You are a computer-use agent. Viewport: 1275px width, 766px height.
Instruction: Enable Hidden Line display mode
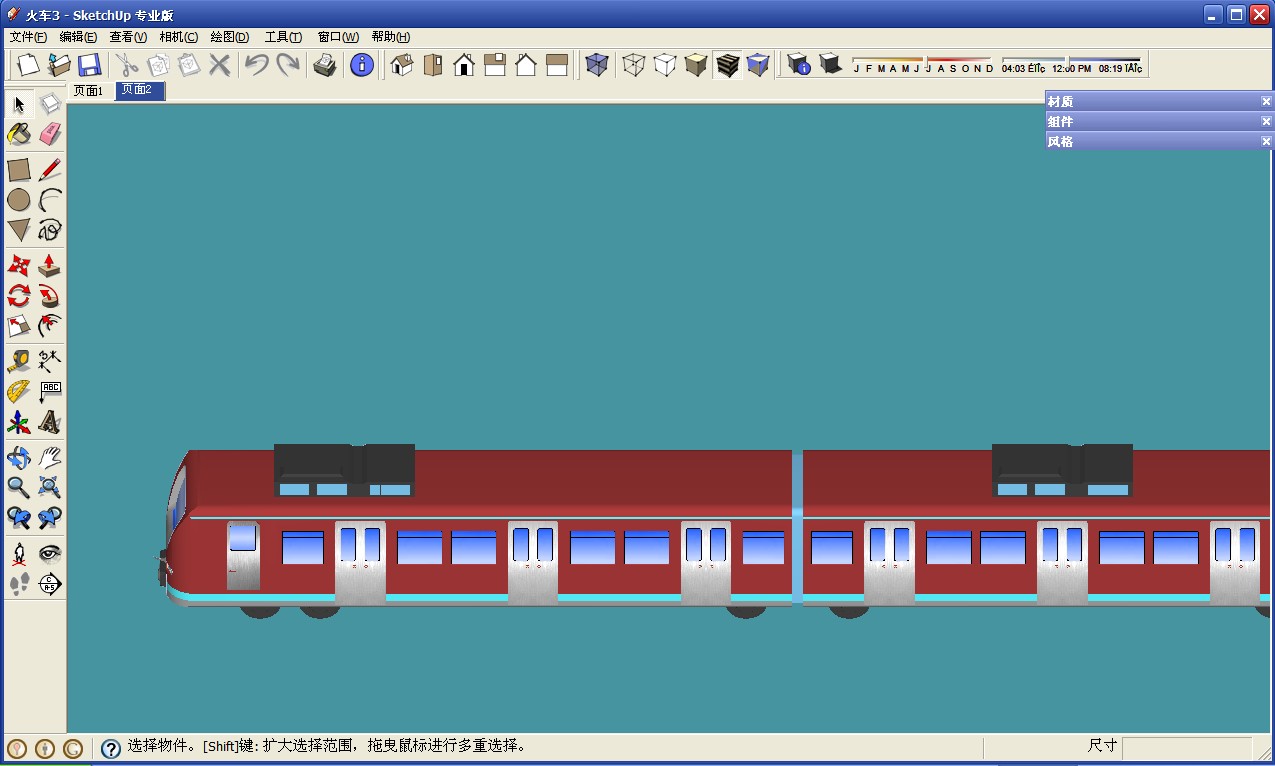click(665, 65)
